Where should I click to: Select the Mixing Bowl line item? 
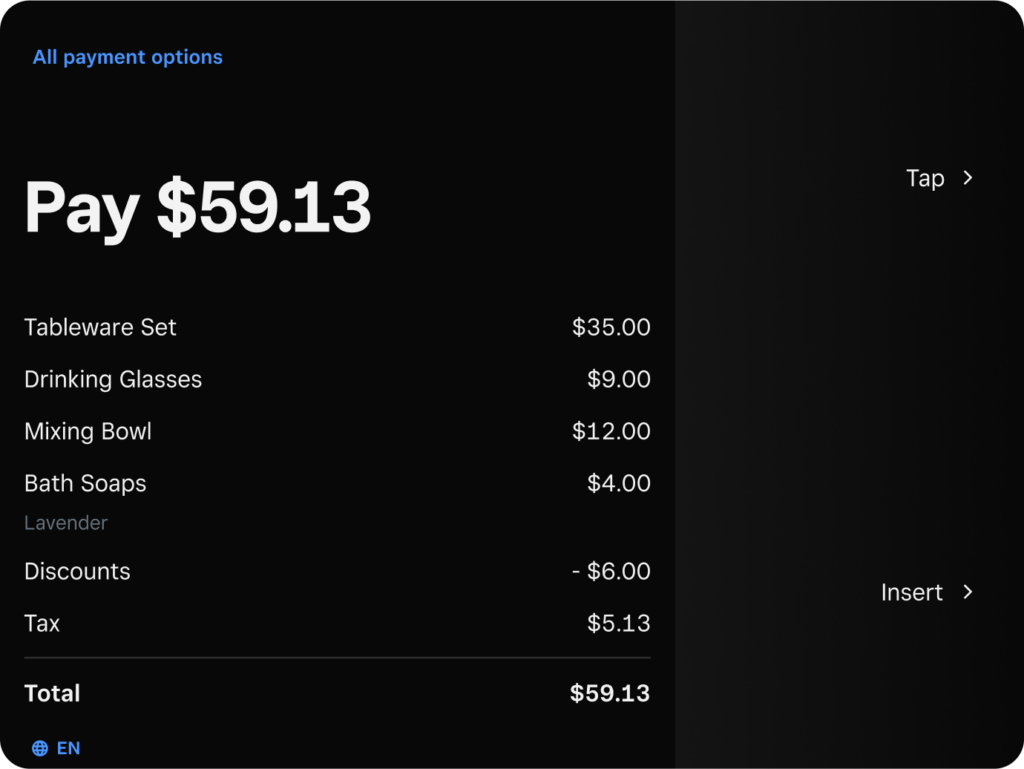[x=337, y=431]
